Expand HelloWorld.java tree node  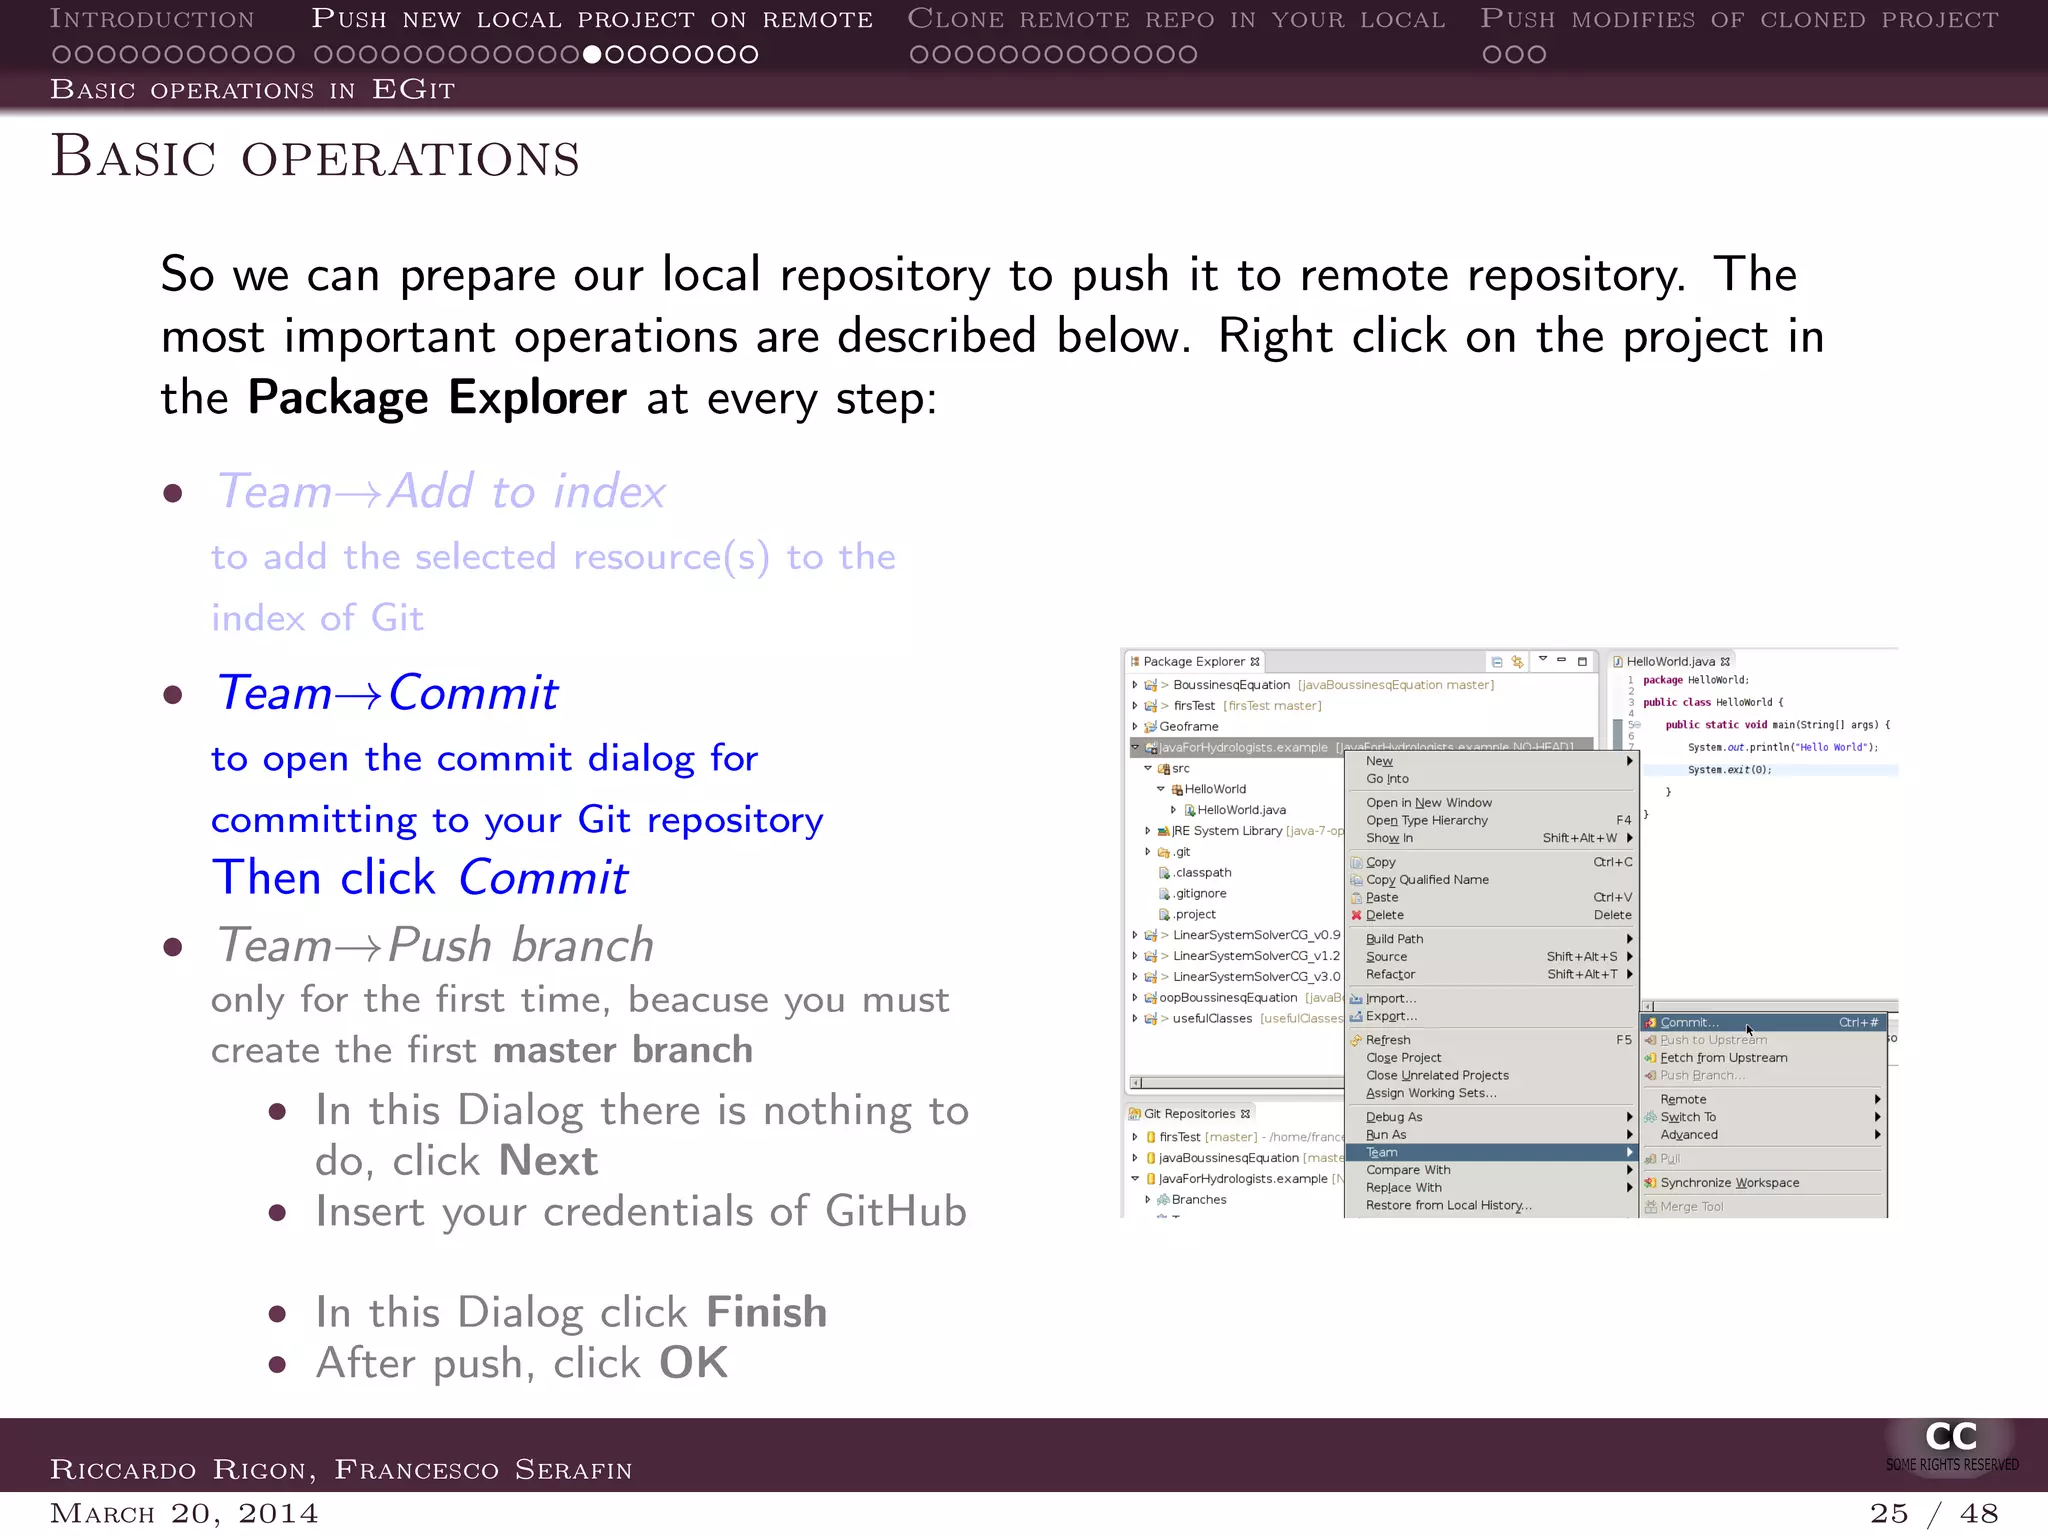(x=1174, y=810)
